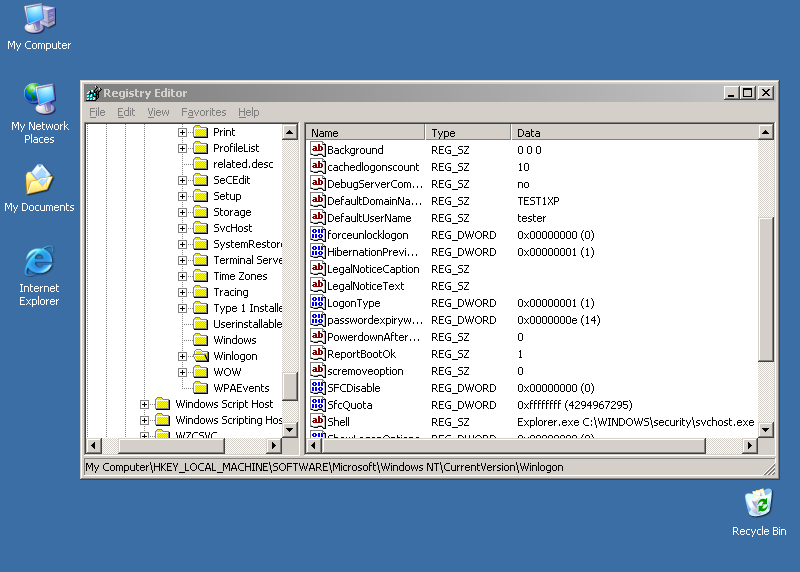Expand the Tracing key

click(182, 292)
